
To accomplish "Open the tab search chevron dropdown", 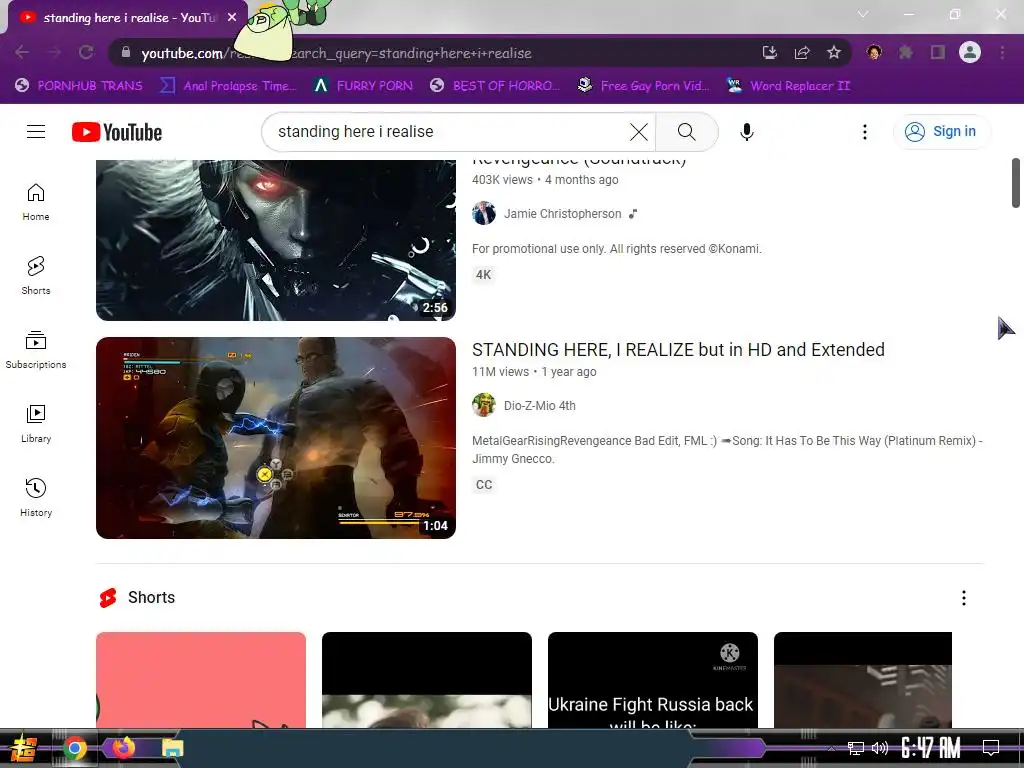I will point(863,14).
